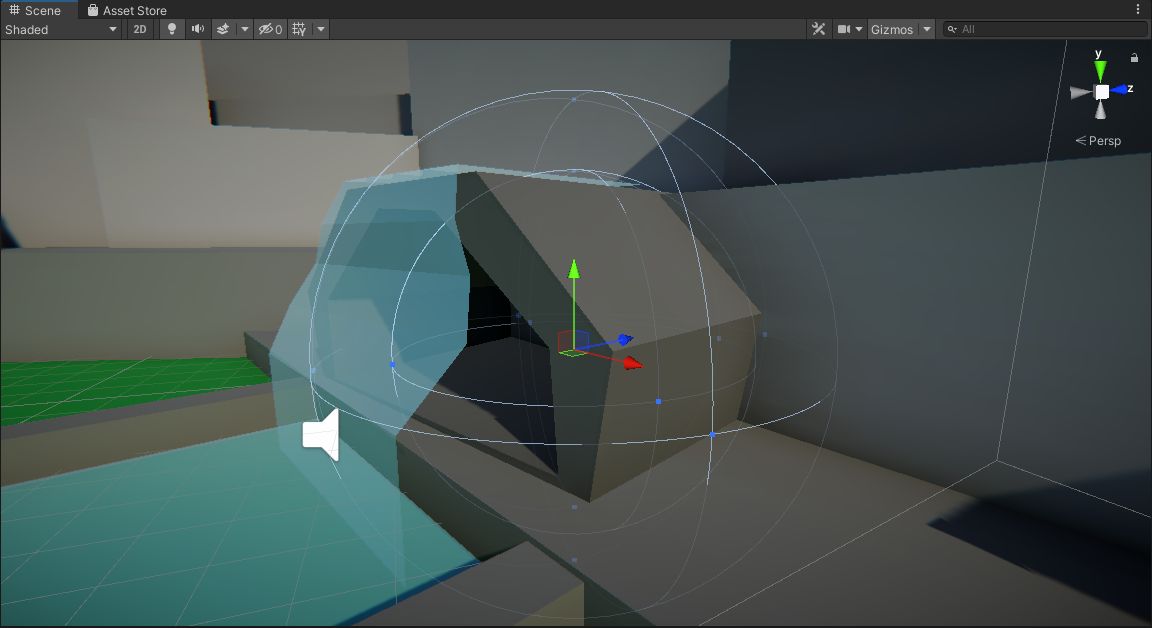The height and width of the screenshot is (628, 1152).
Task: Open the scene window options menu
Action: (1138, 10)
